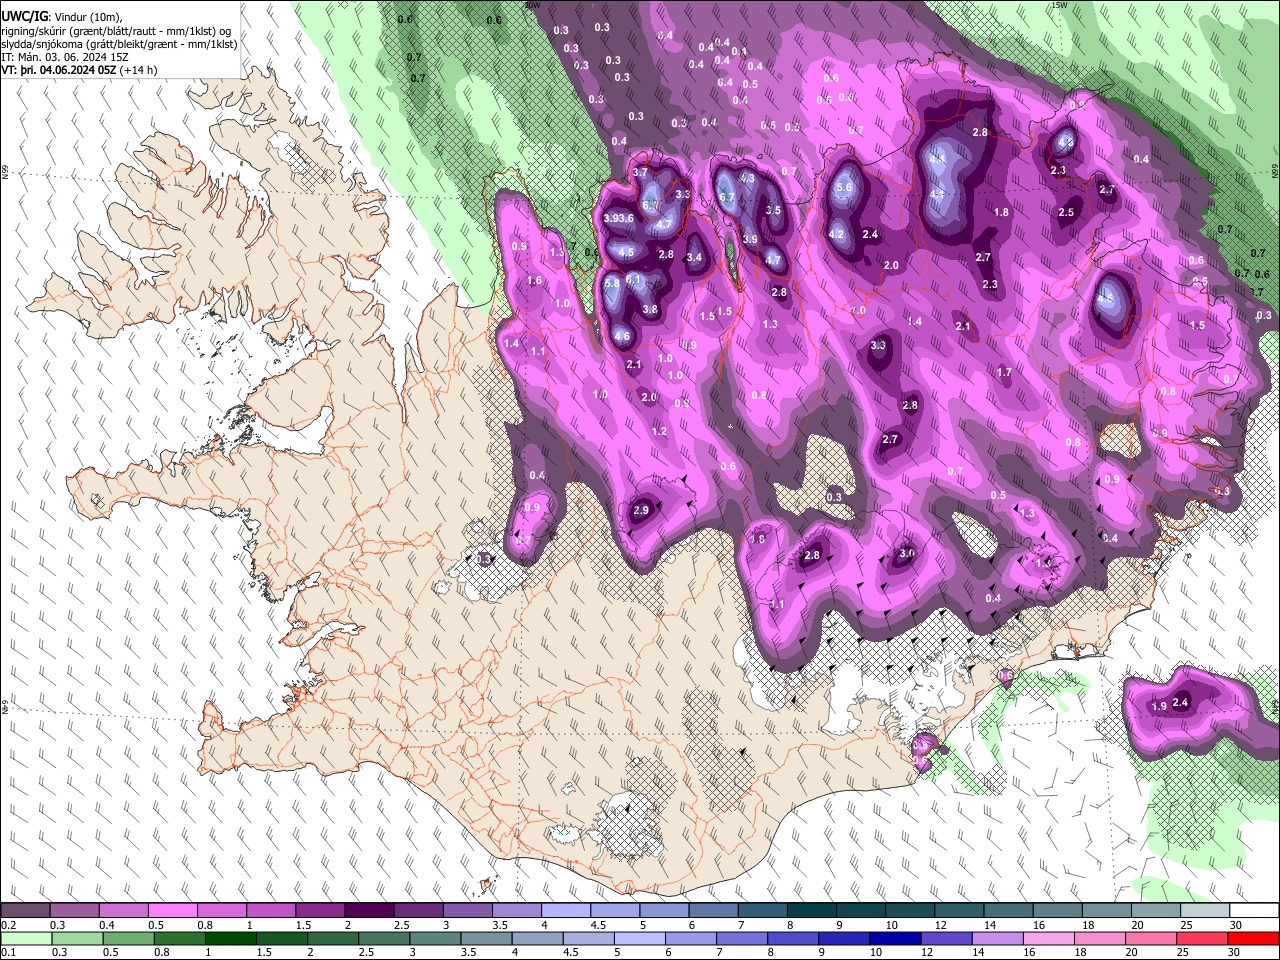
Task: Pick the darkest purple swatch labeled 2
Action: [368, 910]
